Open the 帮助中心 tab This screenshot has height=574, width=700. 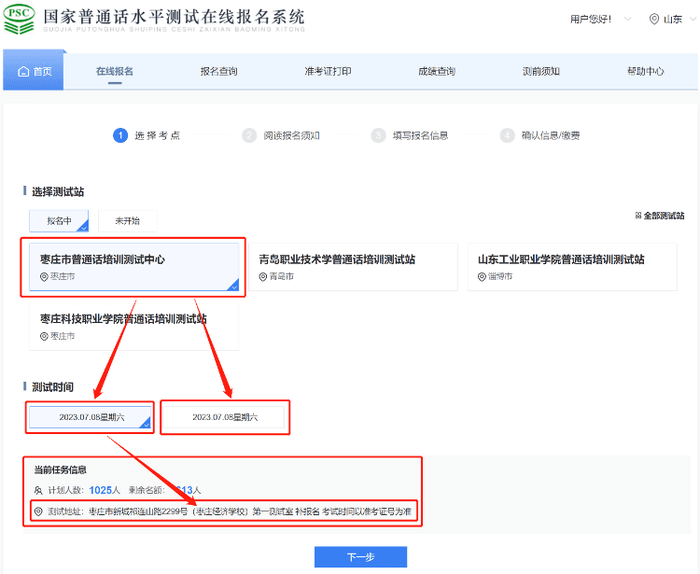tap(645, 72)
